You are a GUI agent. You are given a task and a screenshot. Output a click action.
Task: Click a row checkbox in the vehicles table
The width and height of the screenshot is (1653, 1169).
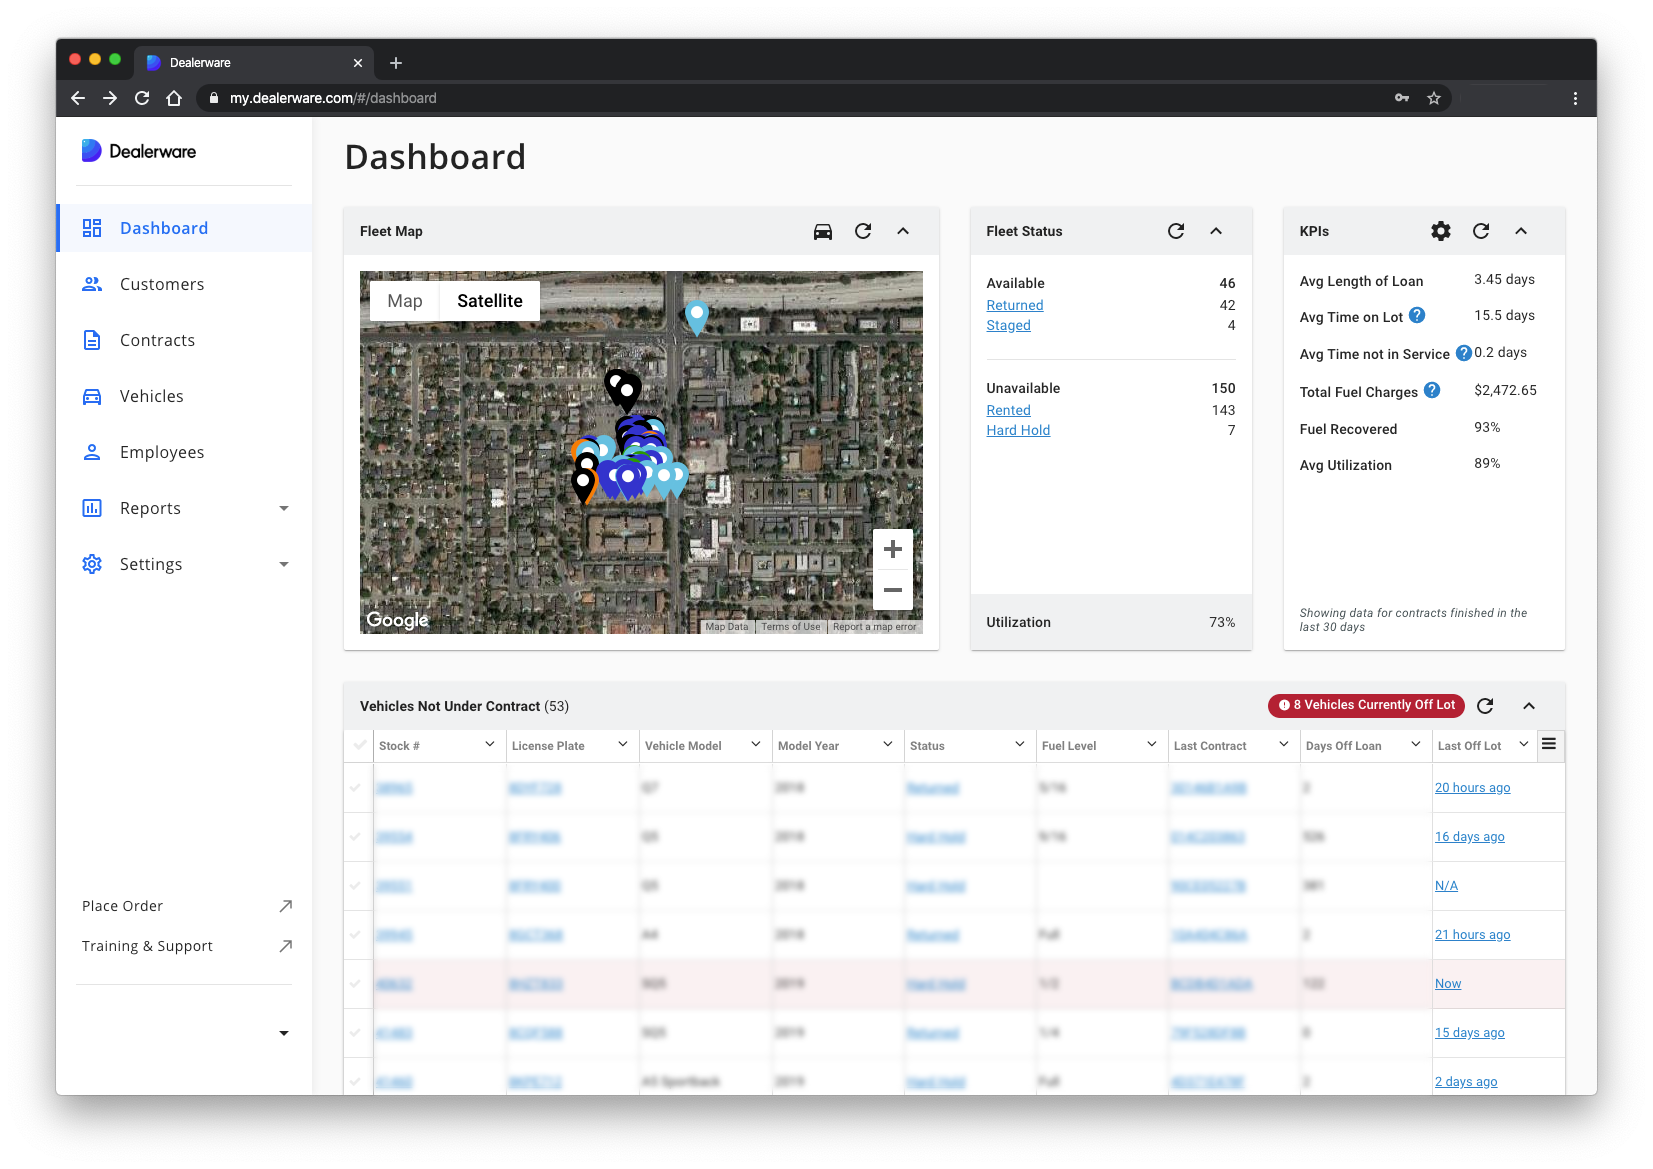(357, 787)
